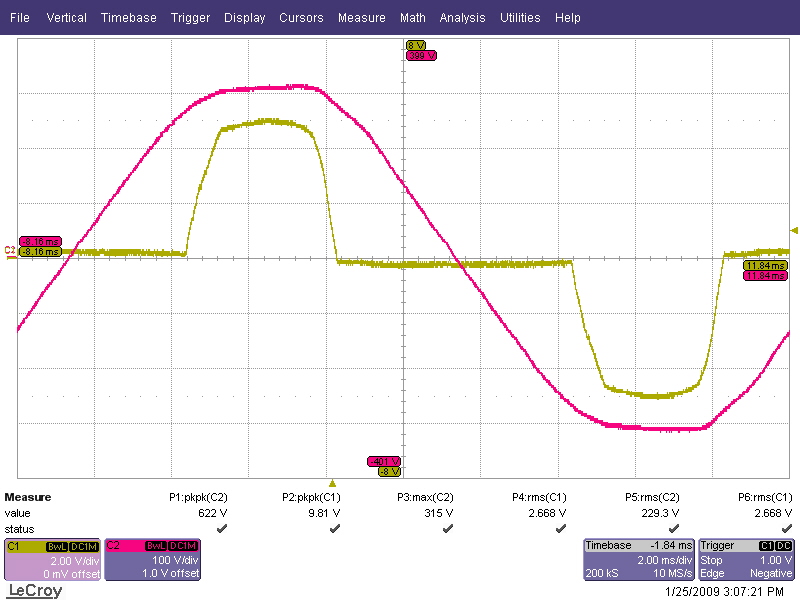Click the trigger position triangle below grid
Screen dimensions: 800x600
coord(333,483)
